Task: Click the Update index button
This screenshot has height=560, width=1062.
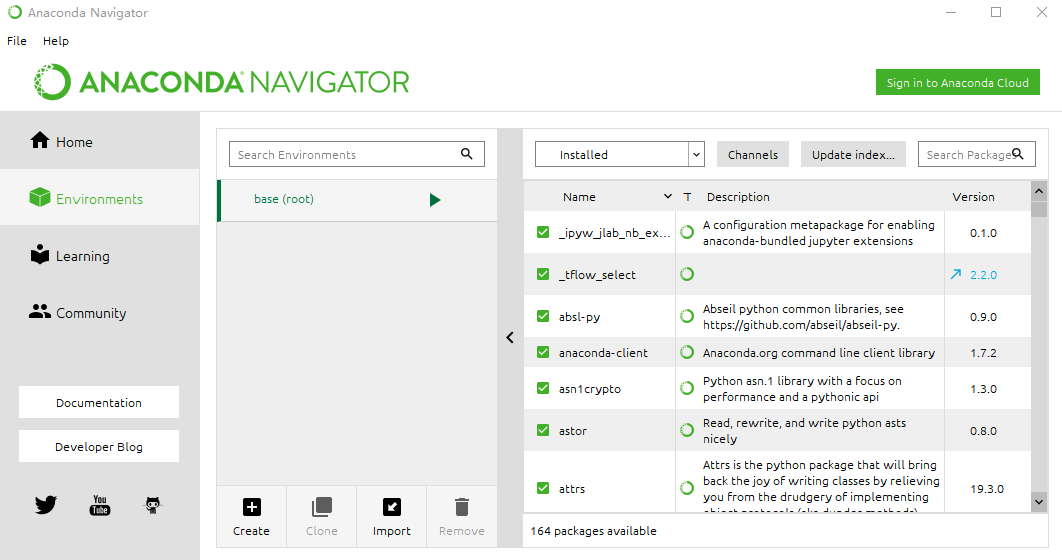Action: click(853, 154)
